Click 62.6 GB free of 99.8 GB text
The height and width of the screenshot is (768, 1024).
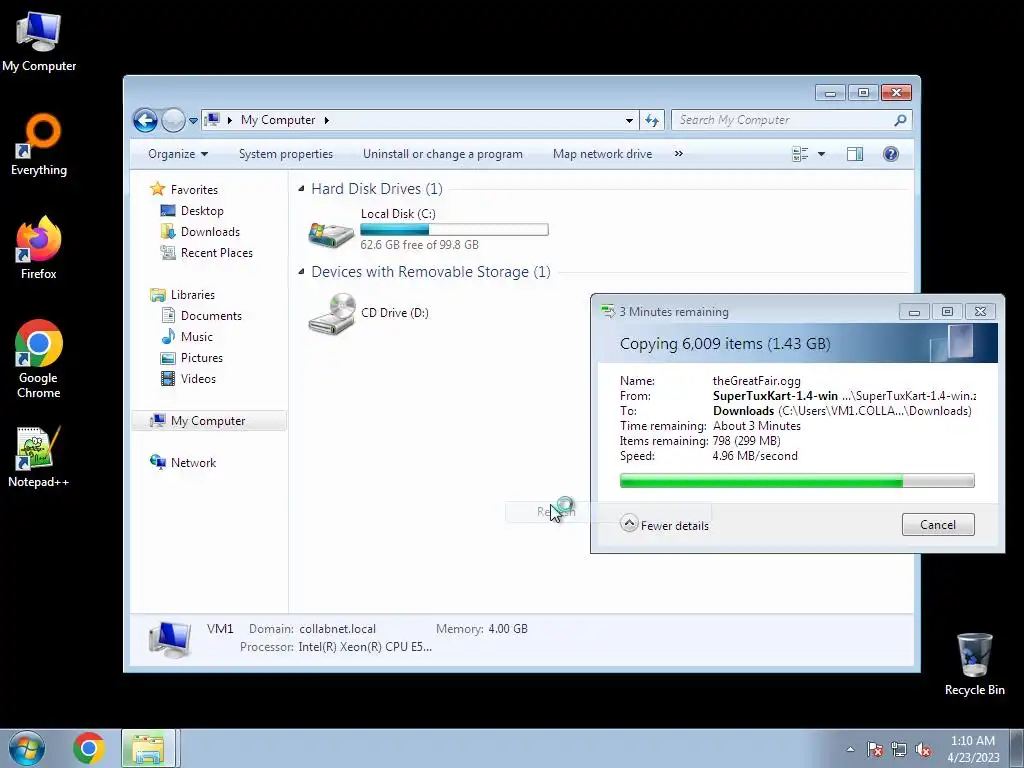point(419,245)
